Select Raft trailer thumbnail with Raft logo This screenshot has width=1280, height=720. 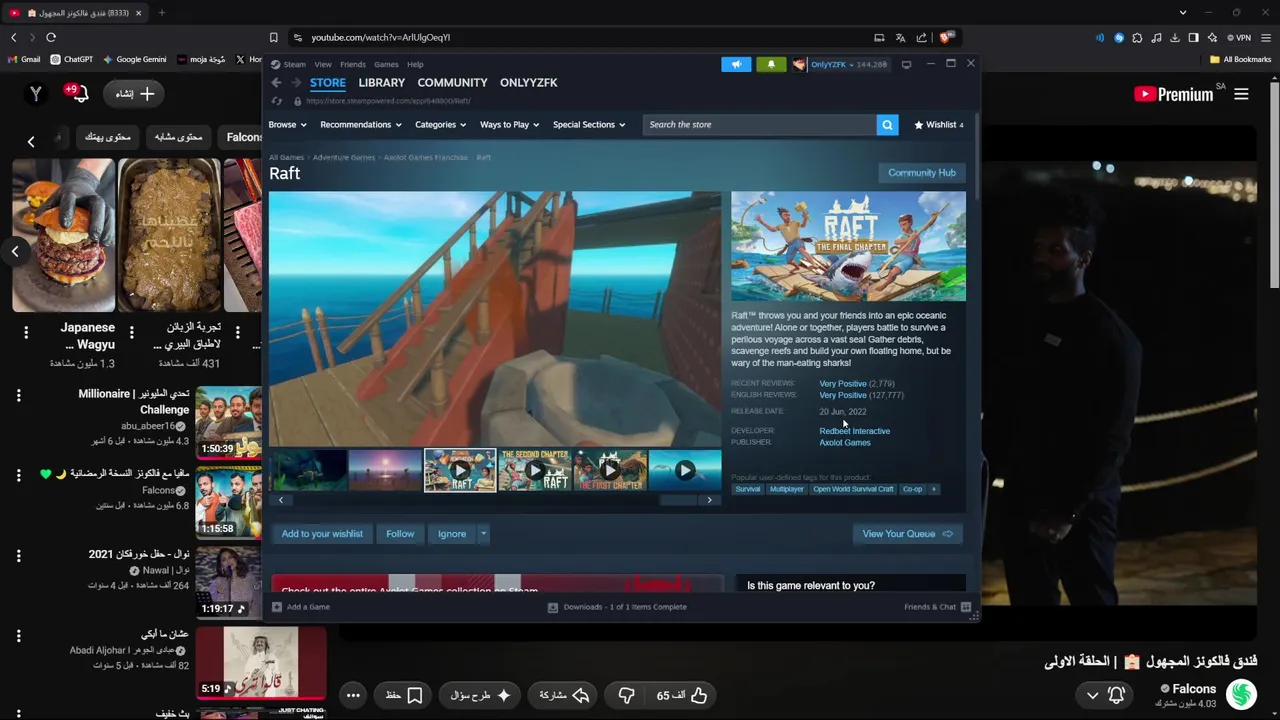(460, 470)
